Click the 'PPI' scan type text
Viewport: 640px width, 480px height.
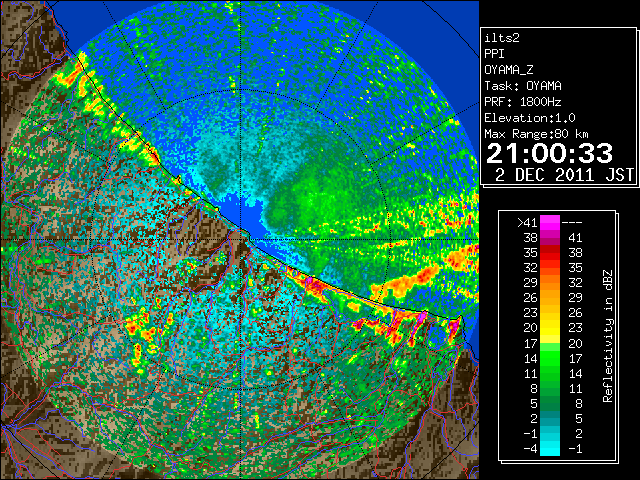point(494,54)
